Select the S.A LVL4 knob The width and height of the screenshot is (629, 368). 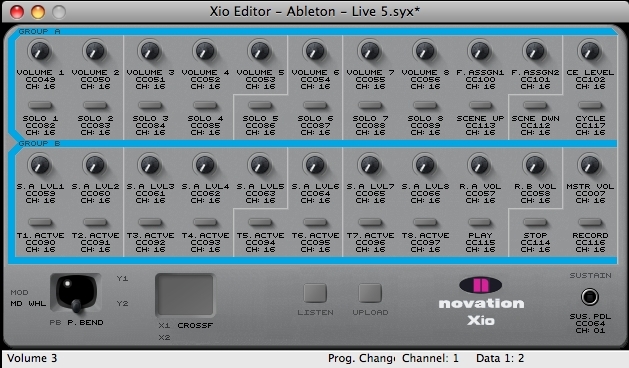point(205,165)
